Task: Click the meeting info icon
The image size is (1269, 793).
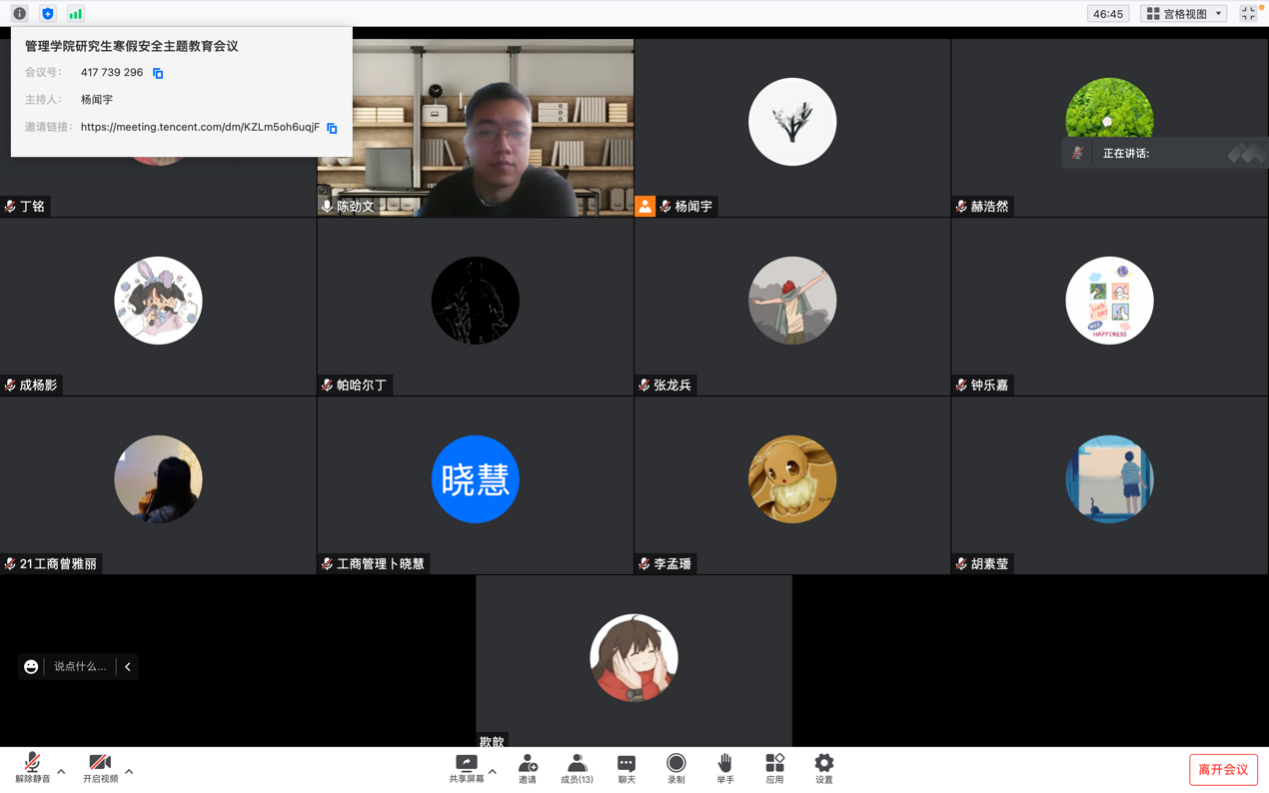Action: pyautogui.click(x=19, y=14)
